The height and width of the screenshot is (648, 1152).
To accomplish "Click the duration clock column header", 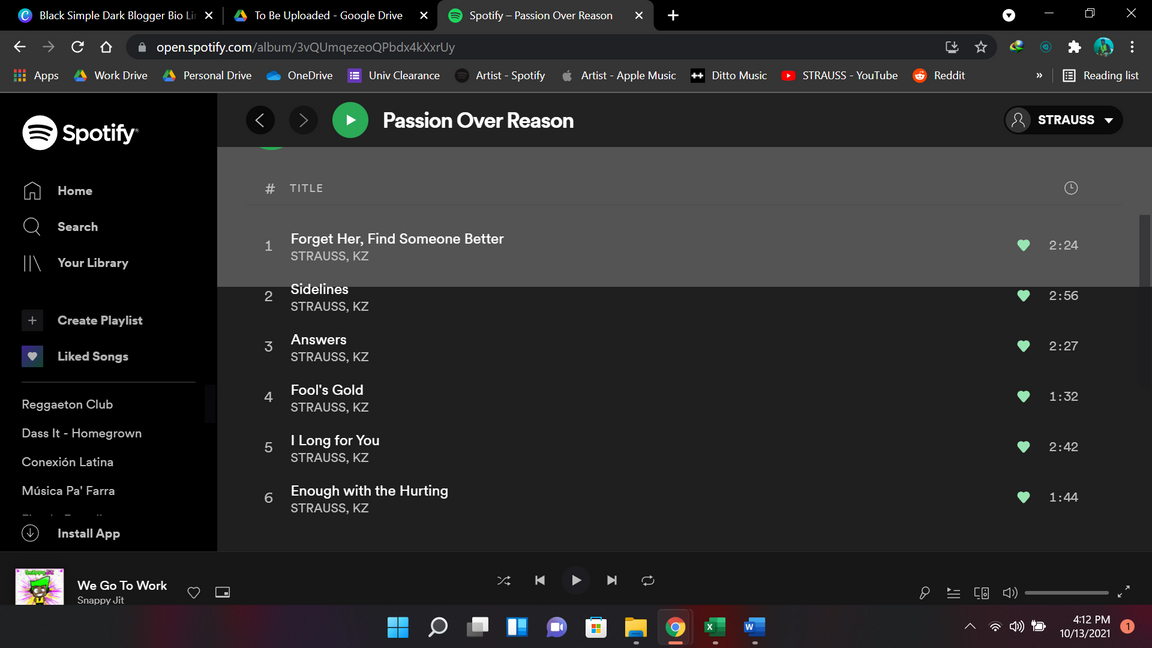I will point(1071,188).
